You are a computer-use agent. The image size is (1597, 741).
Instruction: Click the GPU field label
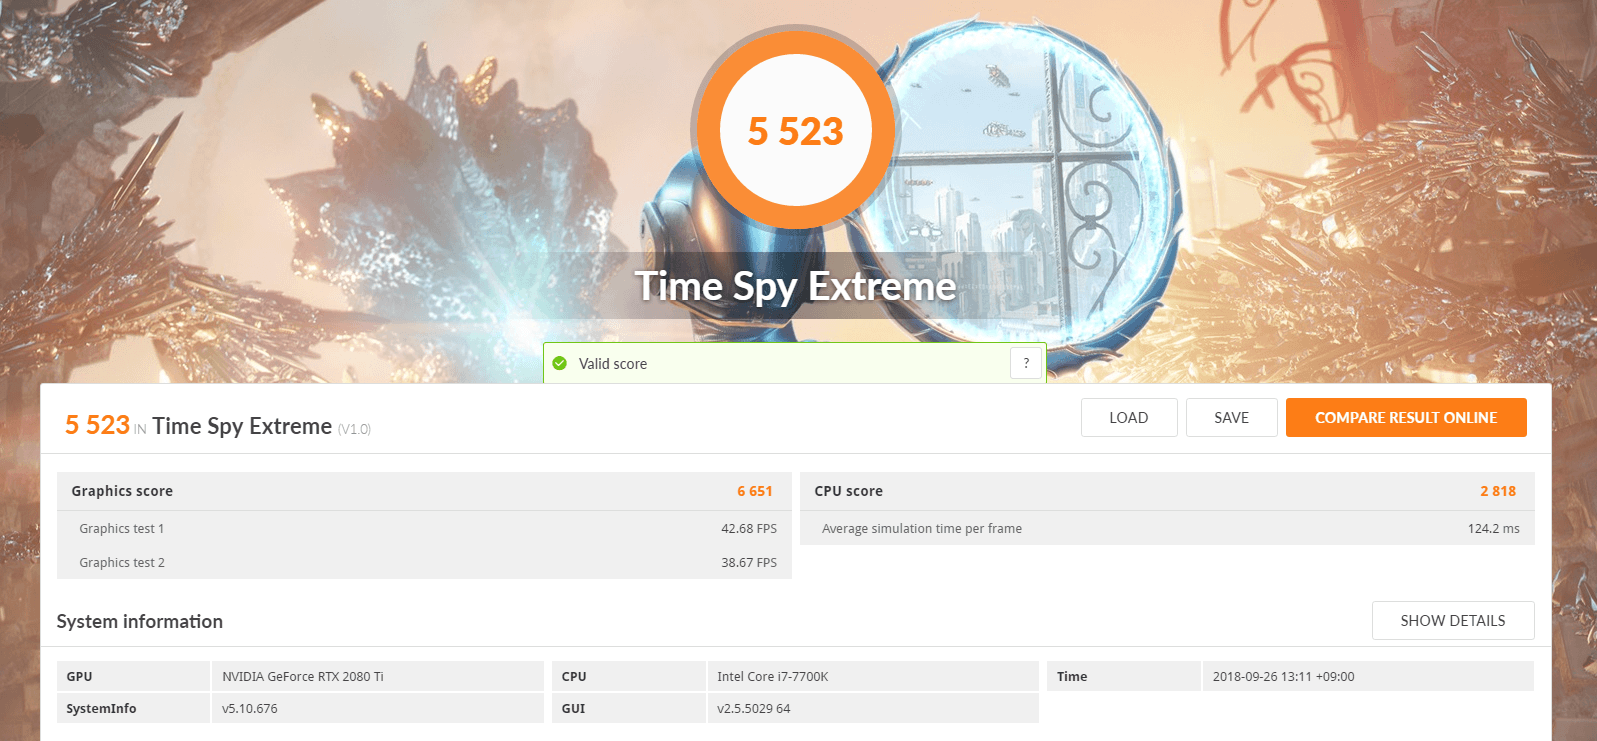[79, 677]
